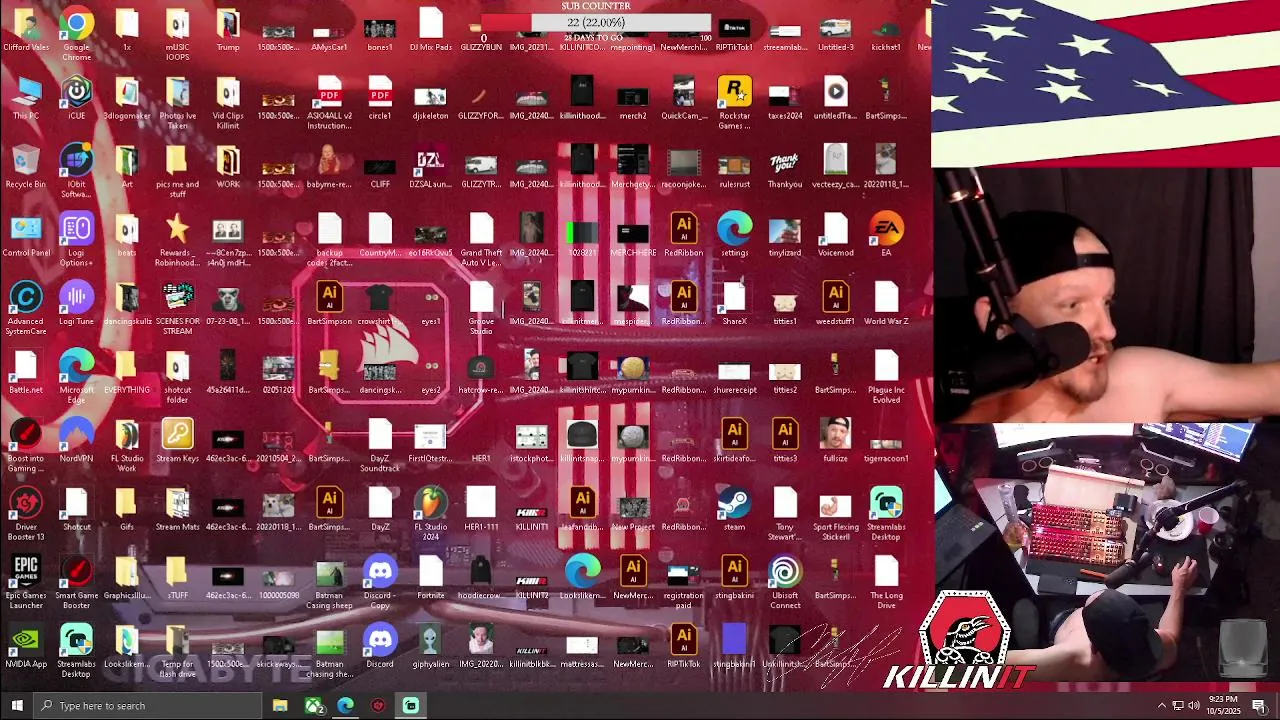This screenshot has height=720, width=1280.
Task: Open the skirtideafo Illustrator file
Action: click(x=734, y=441)
